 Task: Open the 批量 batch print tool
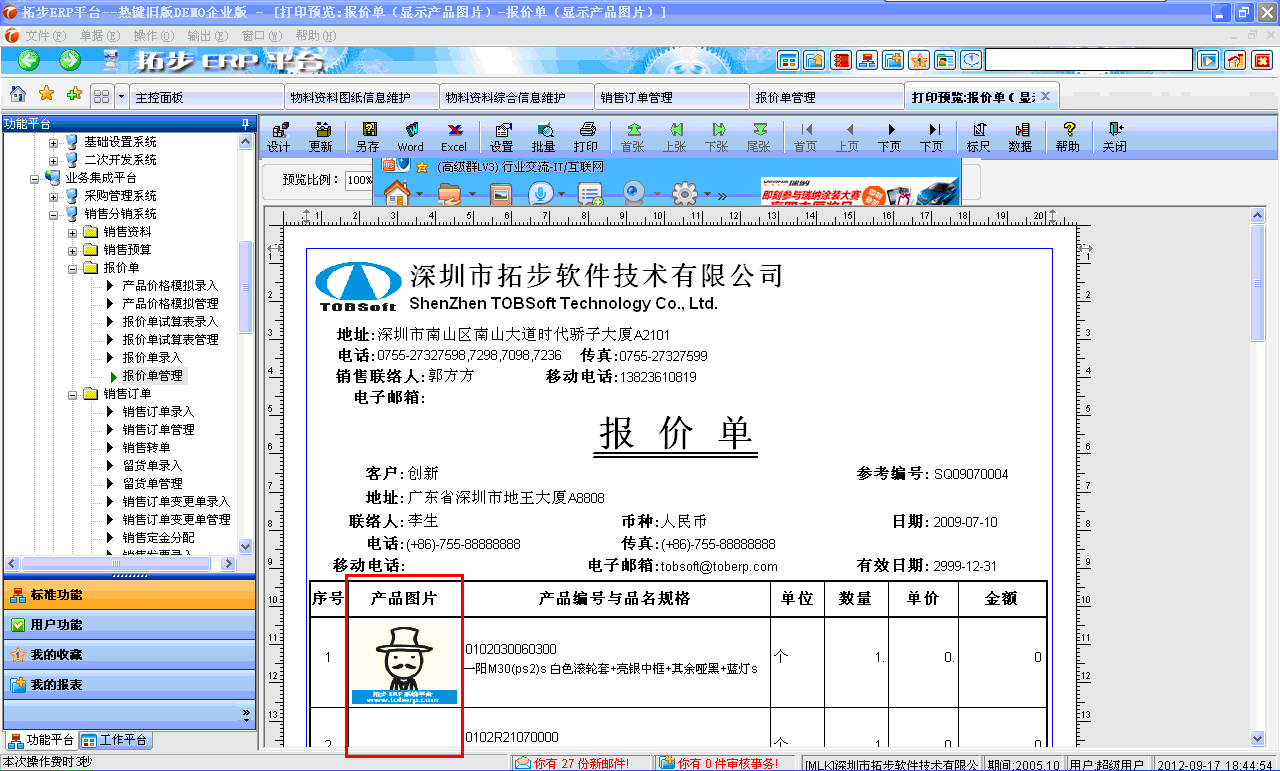(543, 136)
